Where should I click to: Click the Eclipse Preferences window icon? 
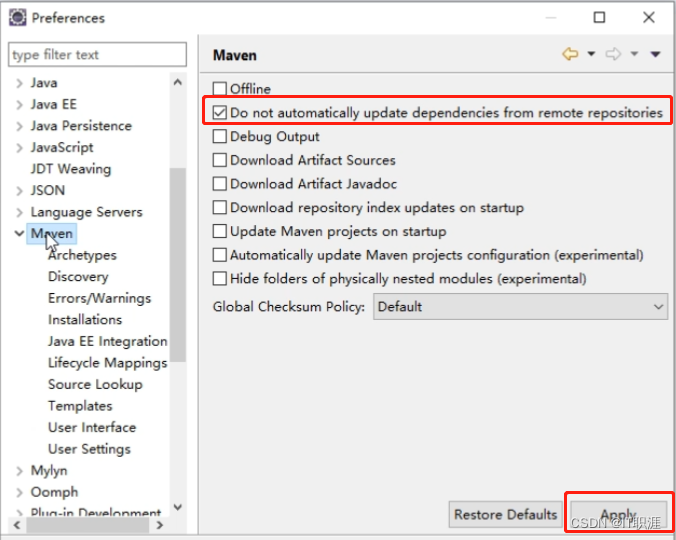18,18
